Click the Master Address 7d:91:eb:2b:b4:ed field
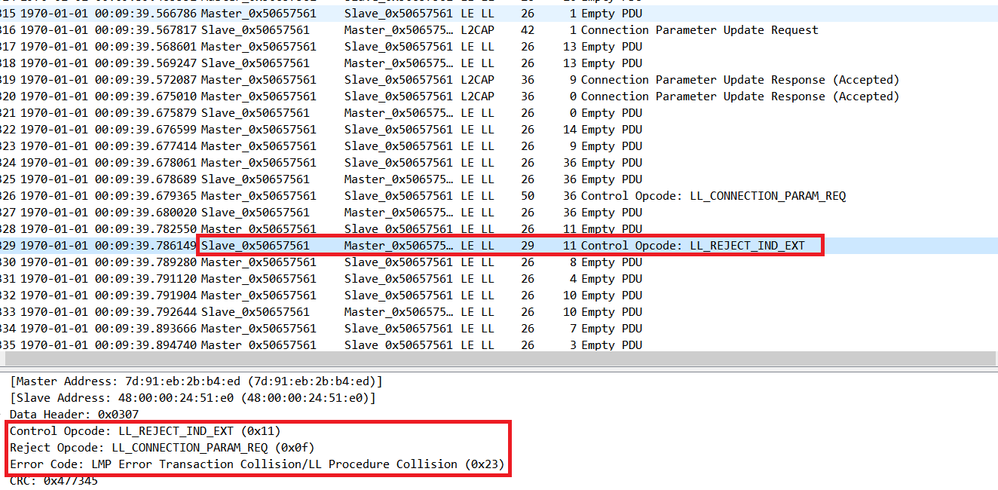 (197, 381)
